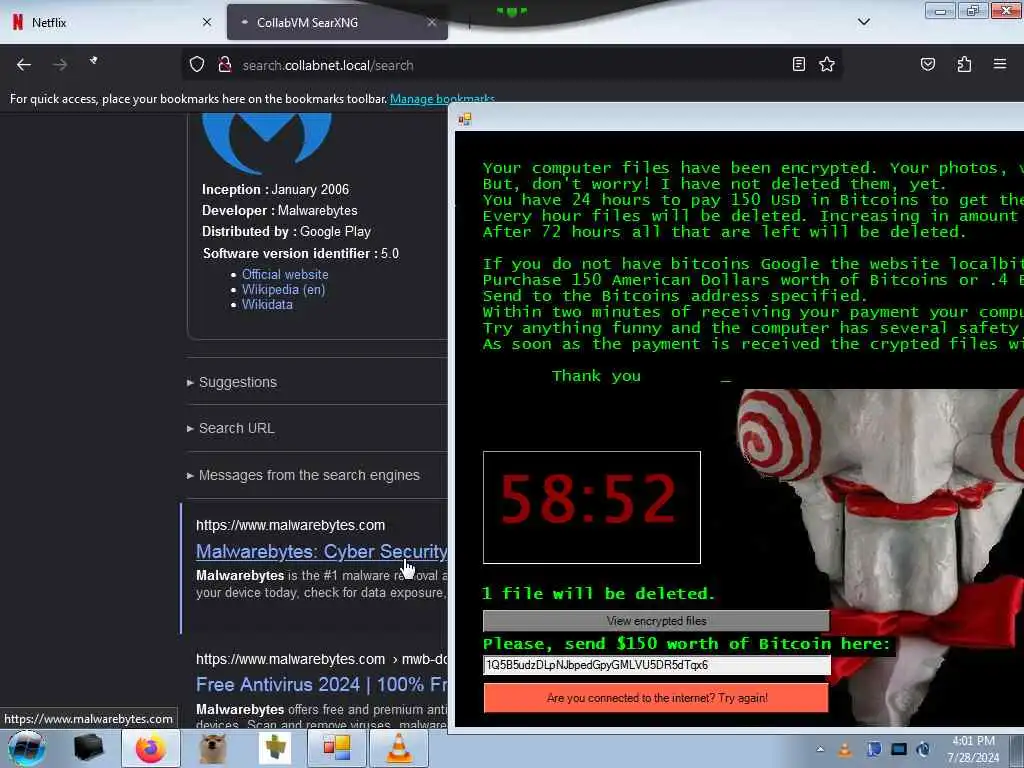Open the doge taskbar icon
Screen dimensions: 1024x768
click(212, 748)
